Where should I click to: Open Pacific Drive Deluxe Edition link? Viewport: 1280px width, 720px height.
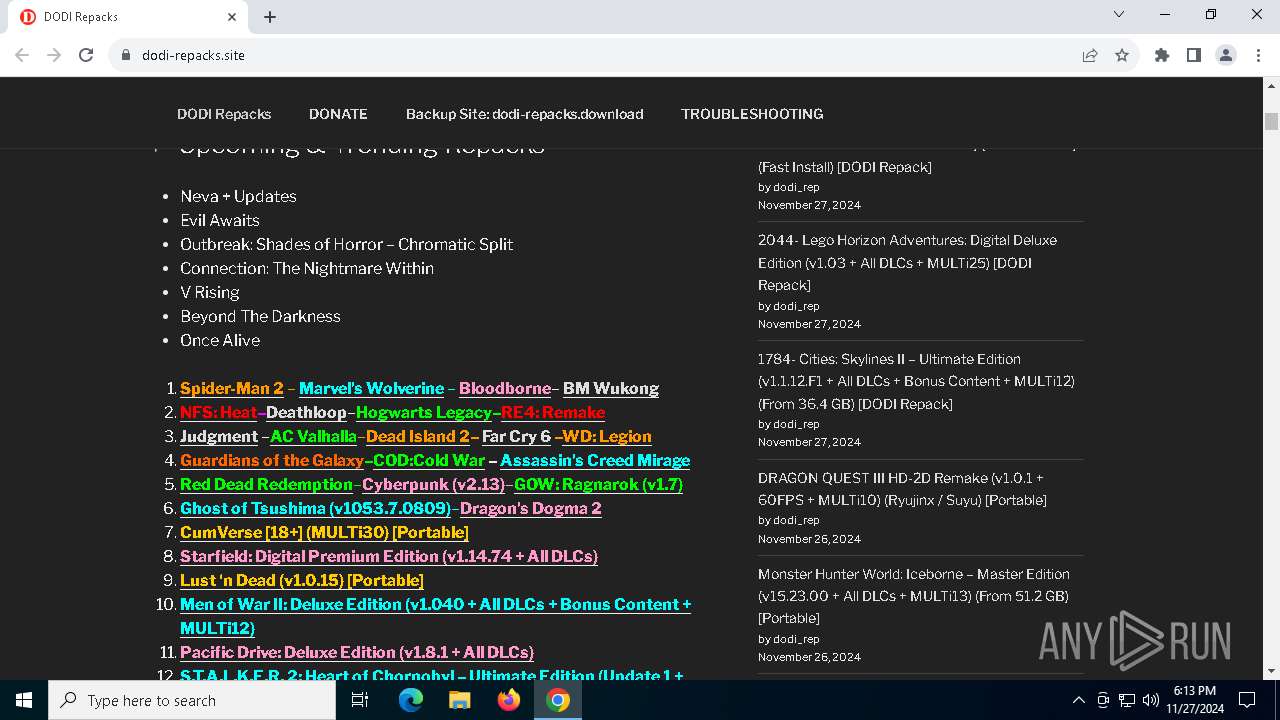click(357, 652)
